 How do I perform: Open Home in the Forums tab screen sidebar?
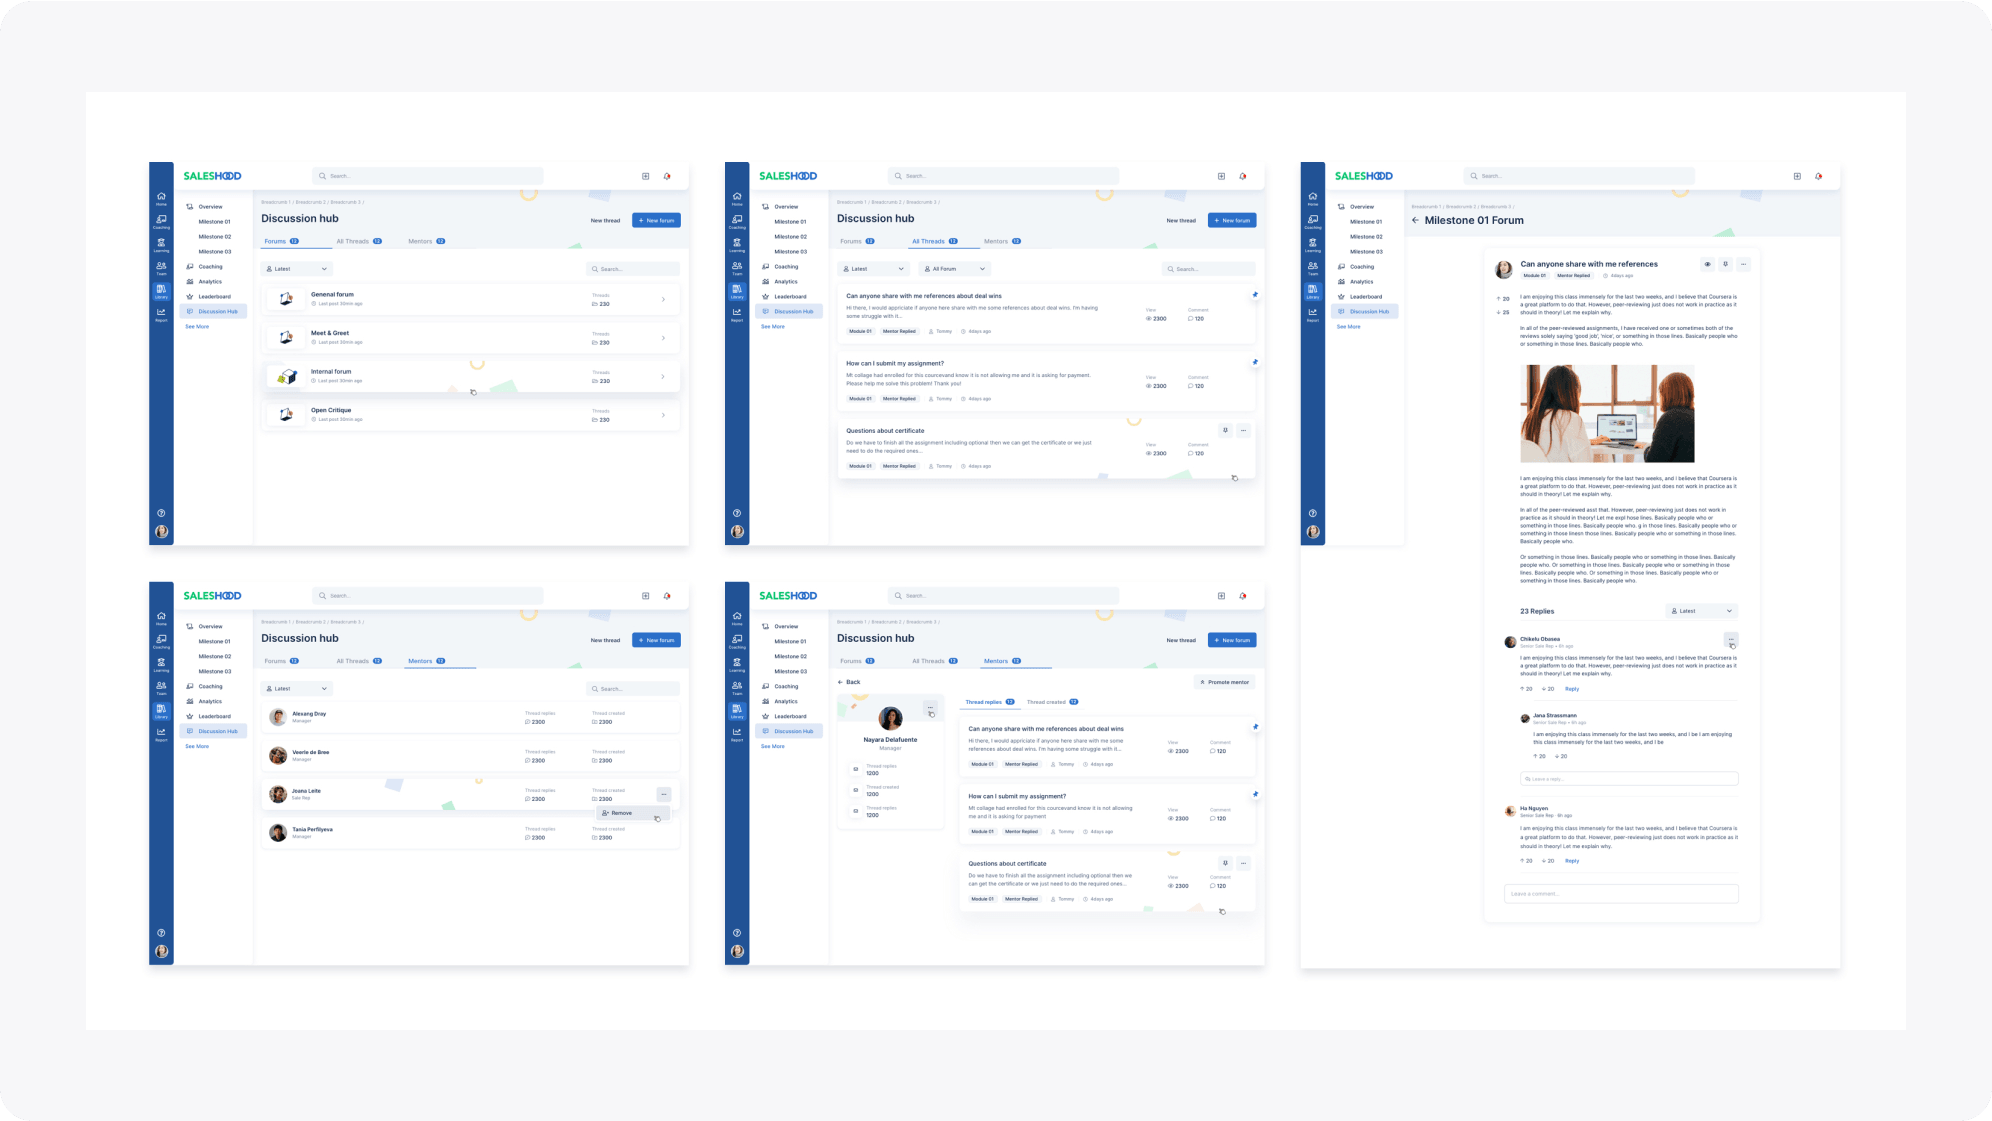tap(161, 198)
